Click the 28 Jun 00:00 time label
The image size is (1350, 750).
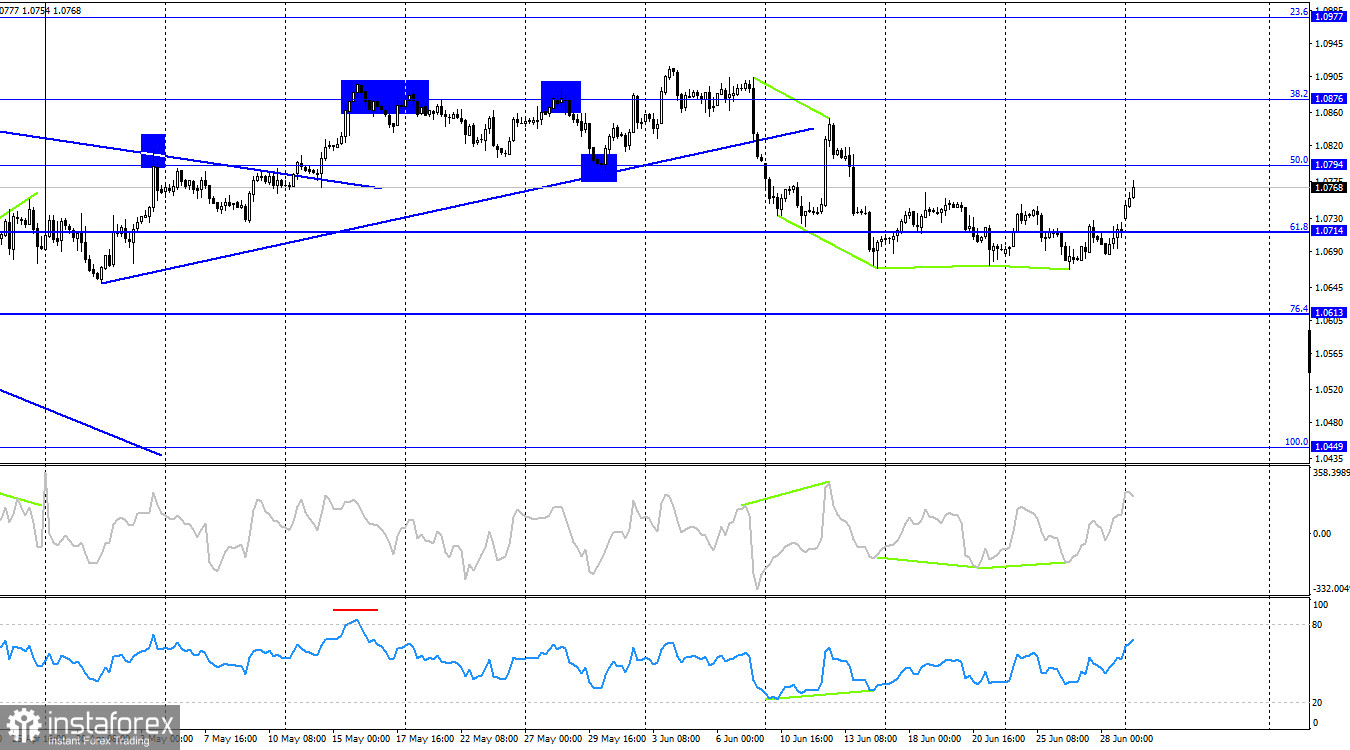pyautogui.click(x=1126, y=739)
